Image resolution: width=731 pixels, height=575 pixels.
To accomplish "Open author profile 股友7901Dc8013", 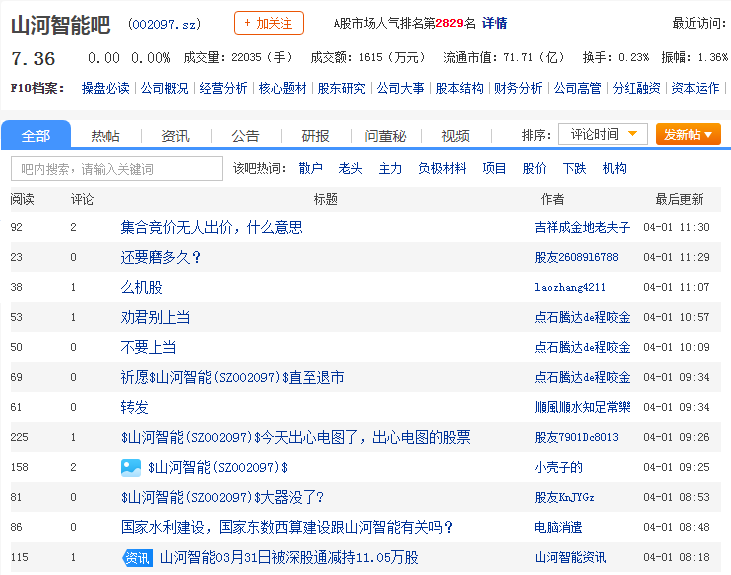I will click(x=576, y=437).
